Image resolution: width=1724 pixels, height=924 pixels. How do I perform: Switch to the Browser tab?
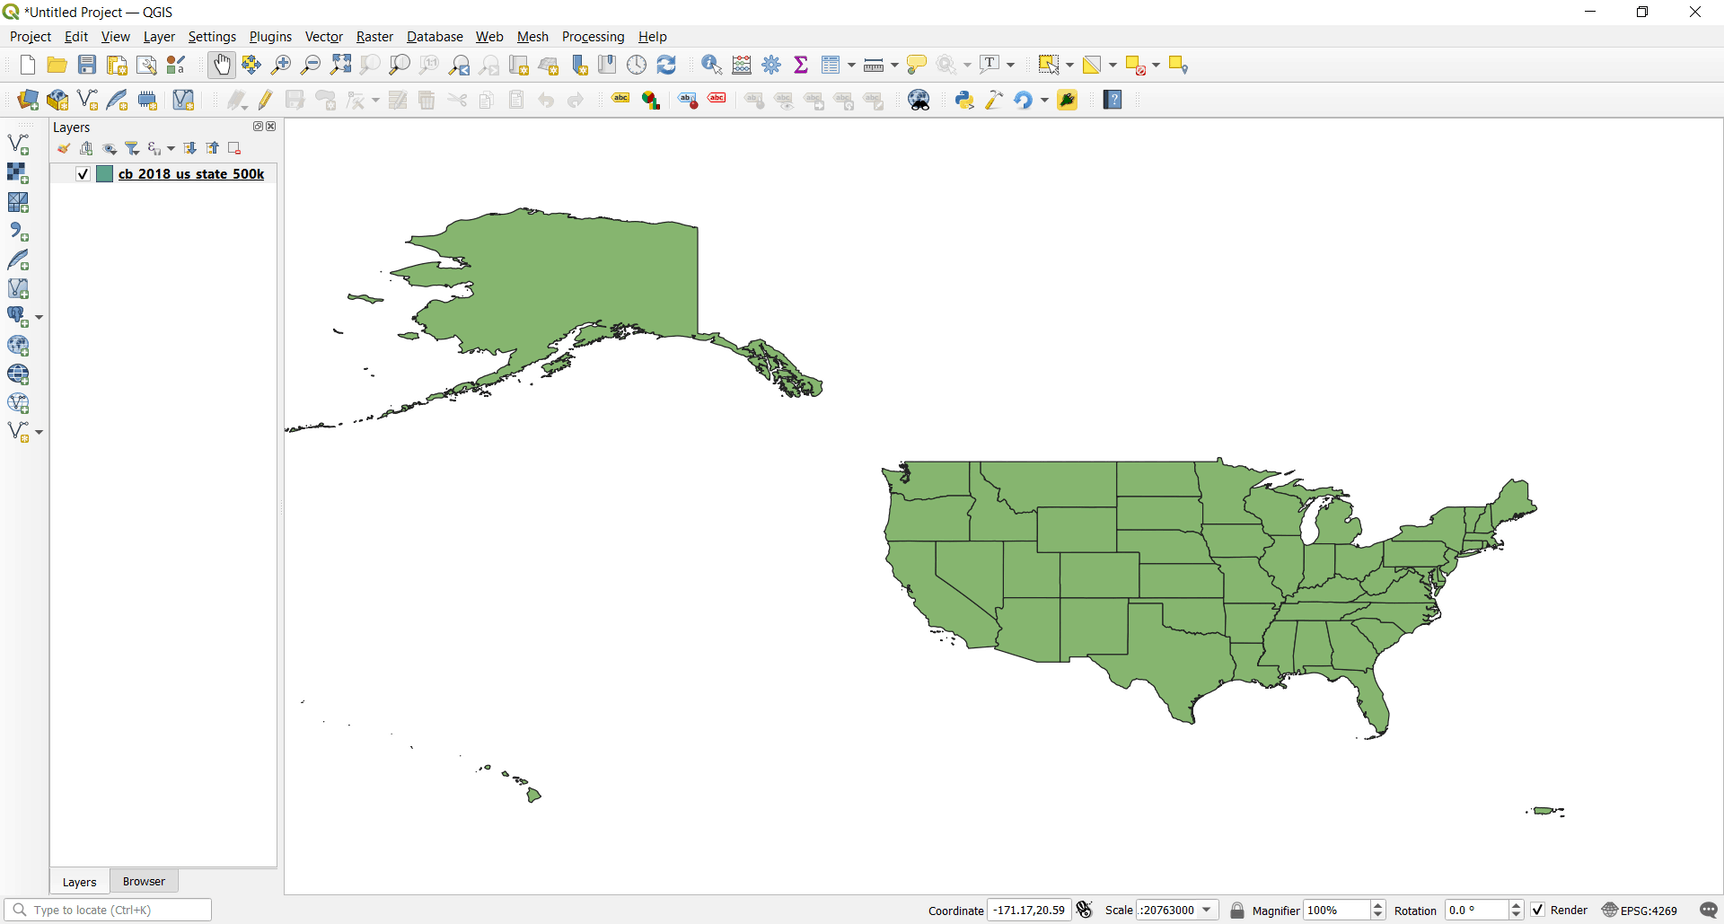click(x=144, y=881)
